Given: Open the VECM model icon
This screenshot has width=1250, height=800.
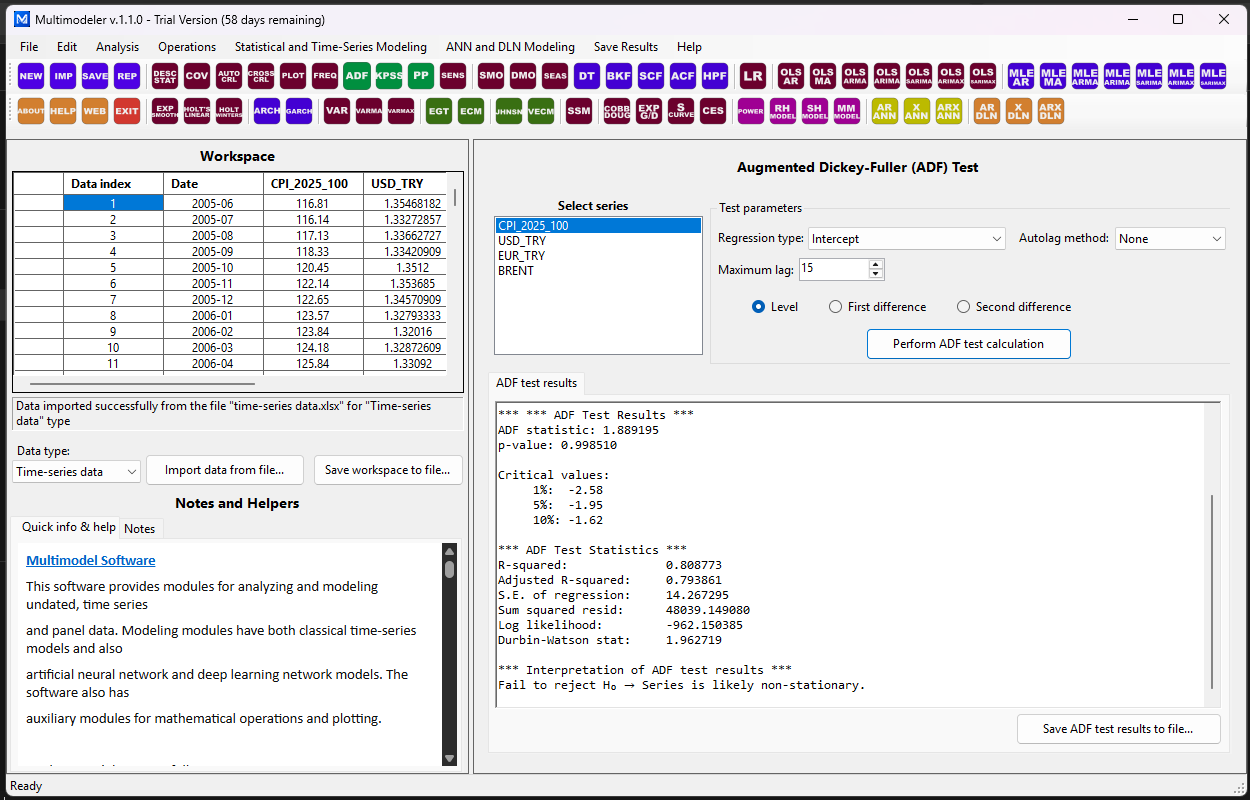Looking at the screenshot, I should pos(541,111).
